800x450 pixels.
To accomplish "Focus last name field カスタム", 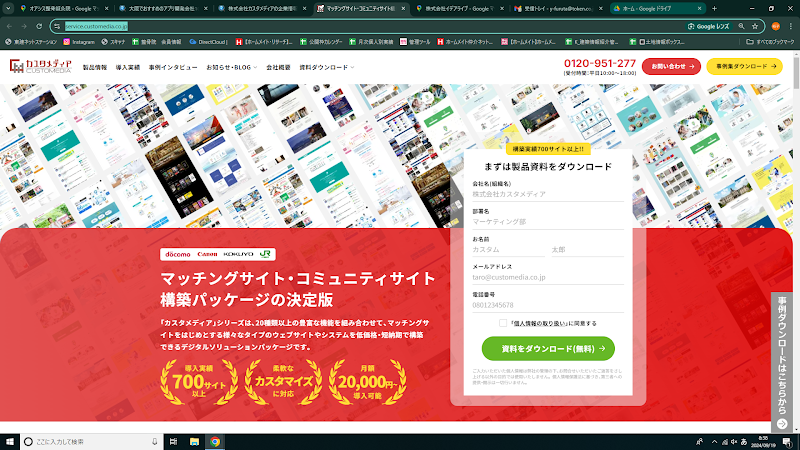I will coord(508,250).
